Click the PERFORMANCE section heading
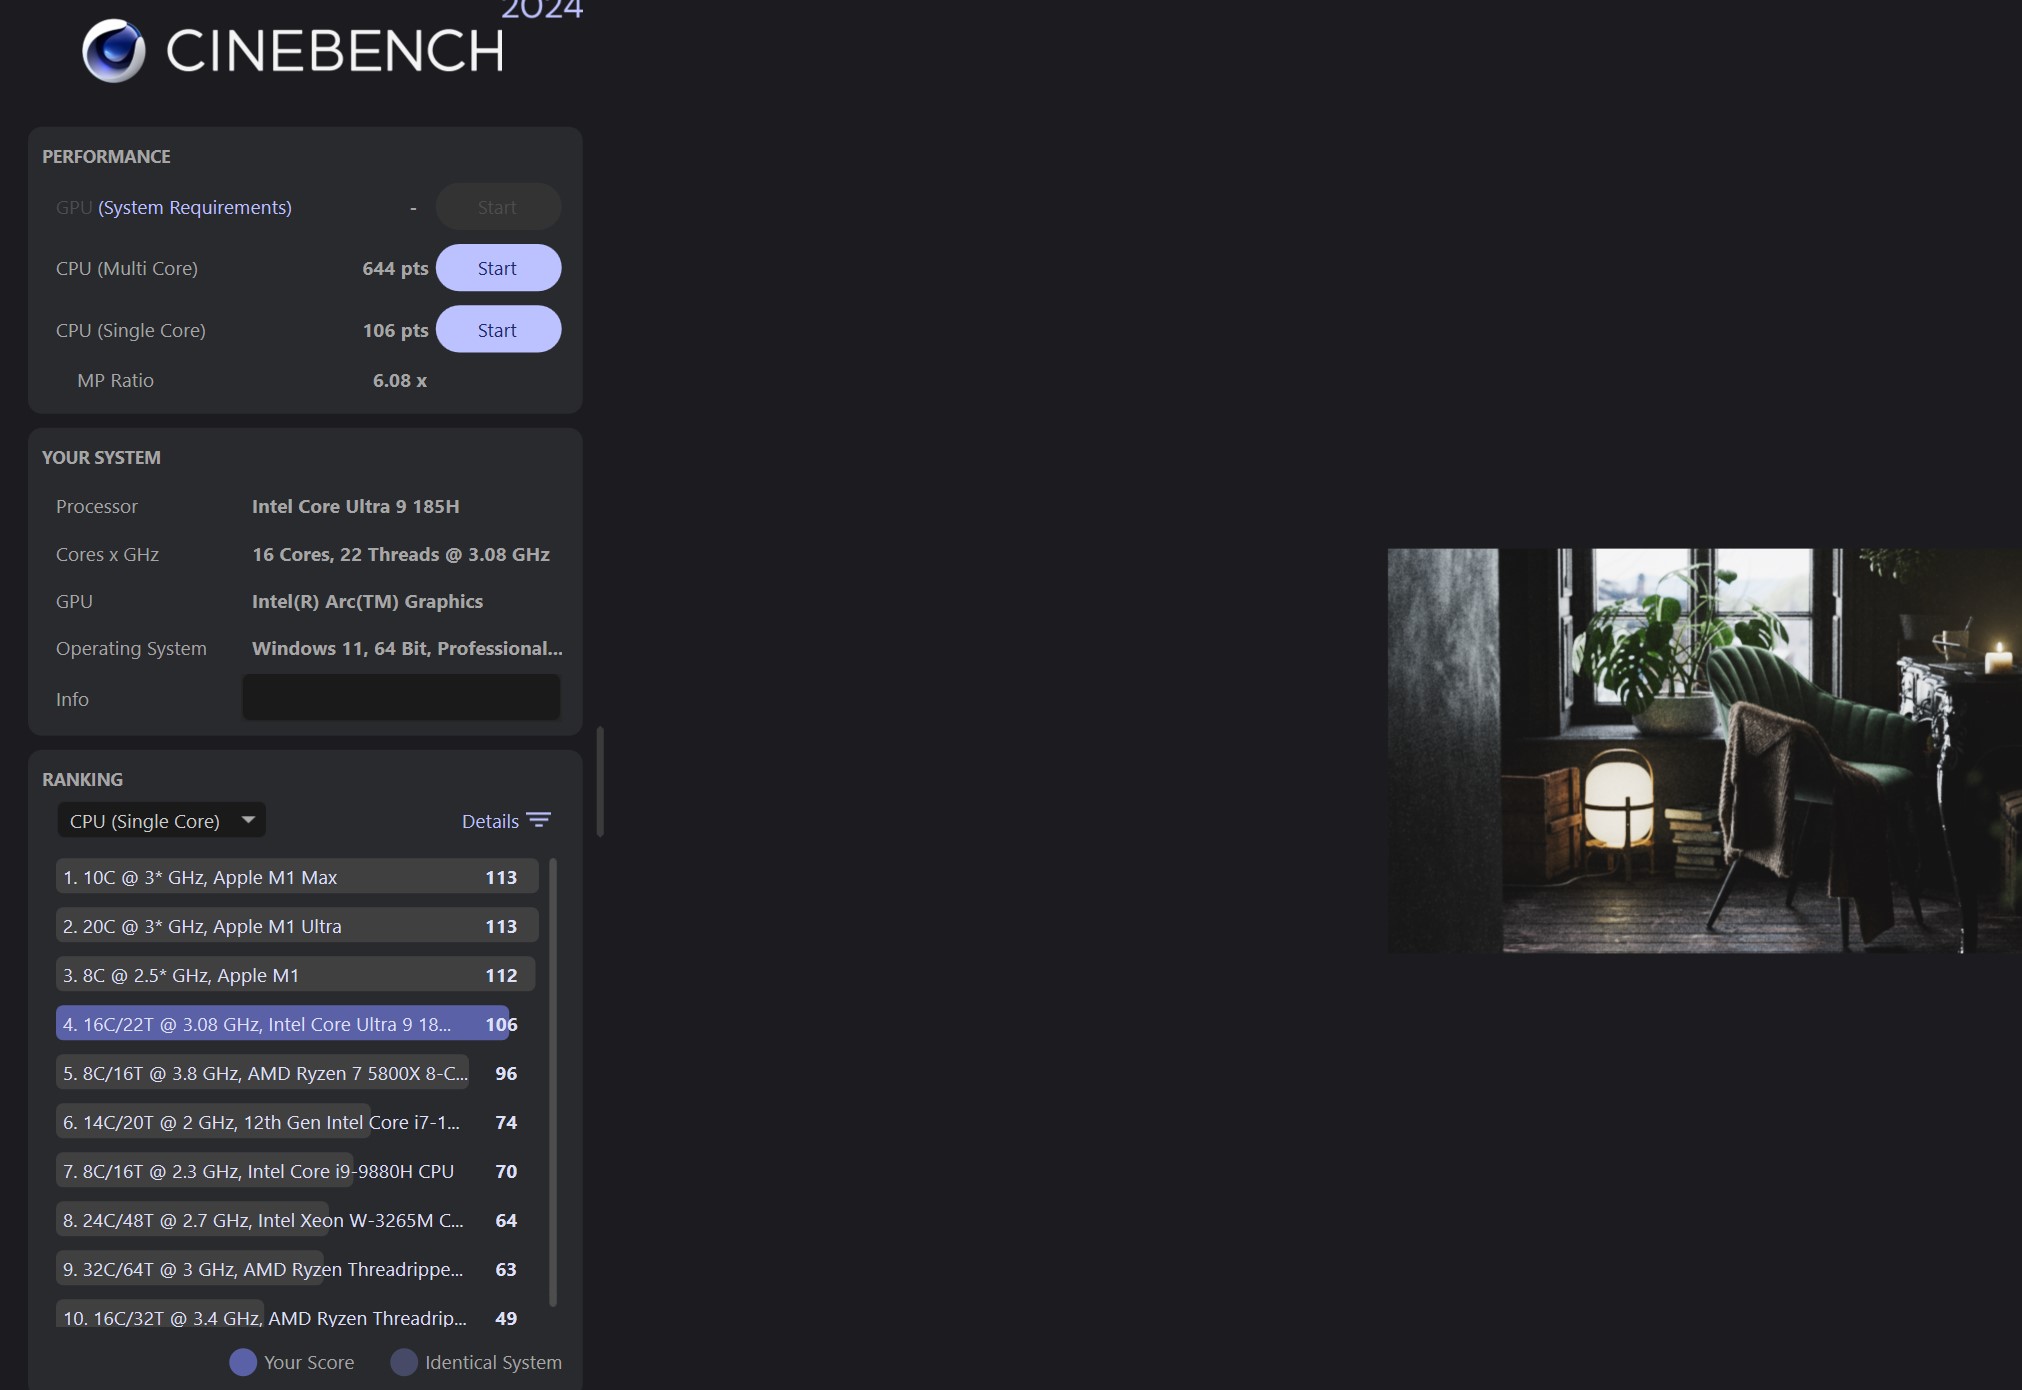The image size is (2022, 1390). 106,156
